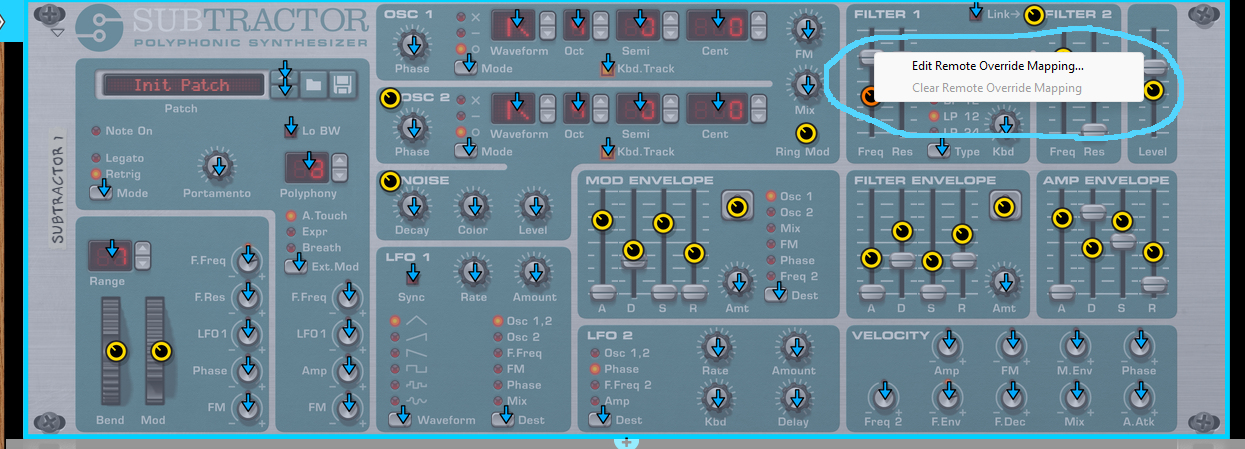Select the LFO 1 Amount knob

coord(534,270)
